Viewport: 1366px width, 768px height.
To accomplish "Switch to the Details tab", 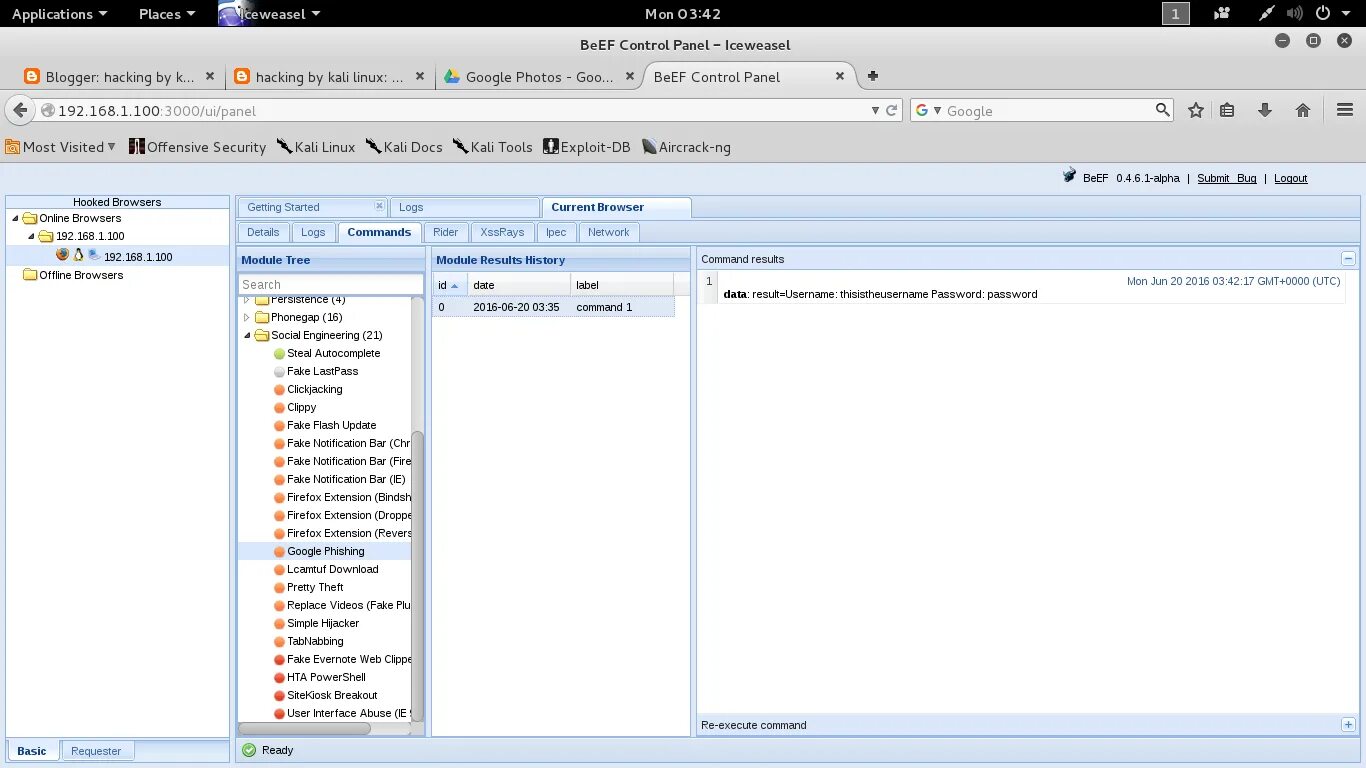I will pyautogui.click(x=263, y=232).
